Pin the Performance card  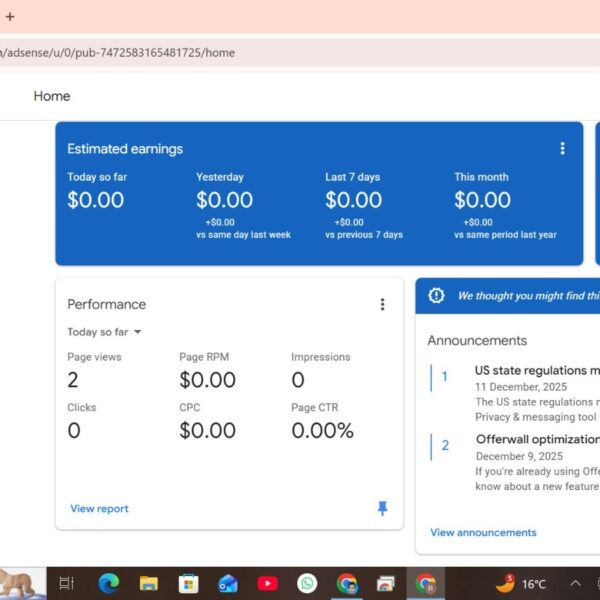click(382, 508)
